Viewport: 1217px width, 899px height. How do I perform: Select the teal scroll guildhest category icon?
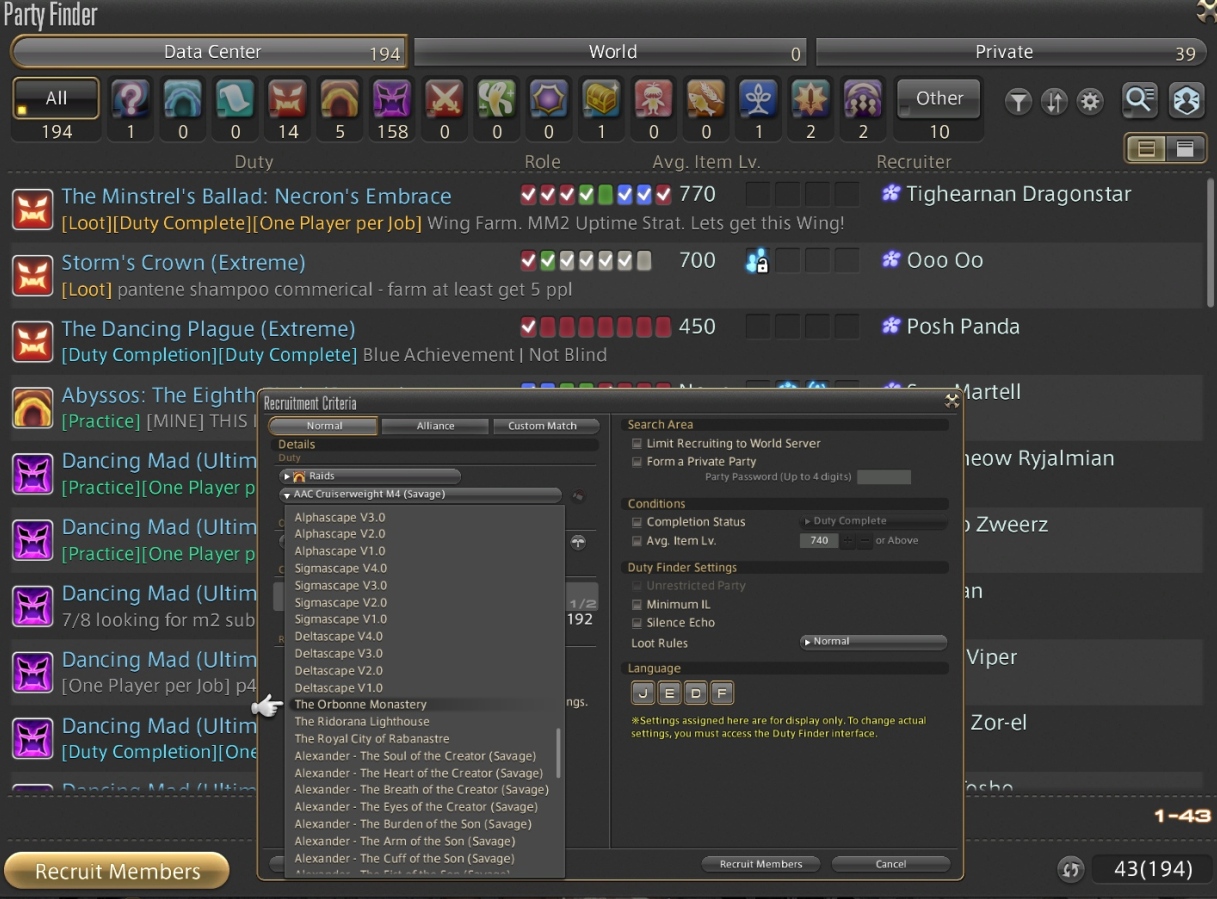point(235,99)
